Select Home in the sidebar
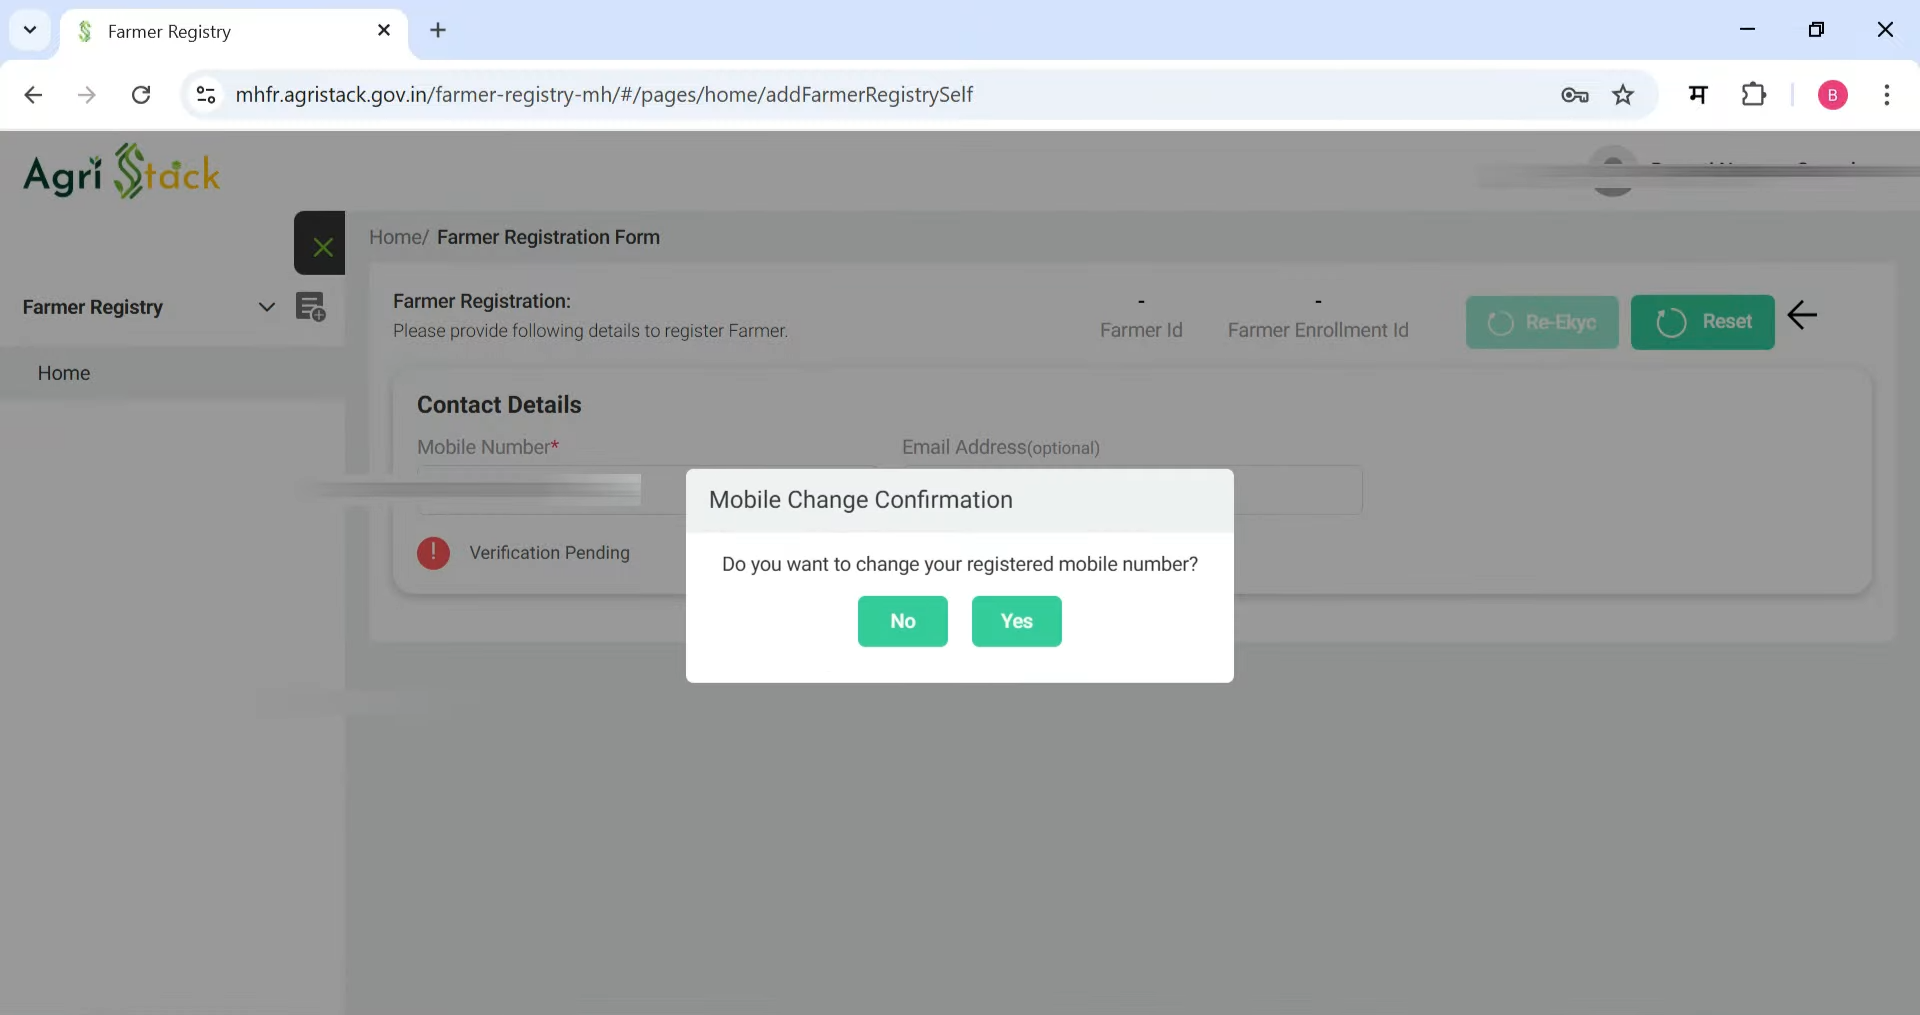1920x1015 pixels. tap(64, 372)
